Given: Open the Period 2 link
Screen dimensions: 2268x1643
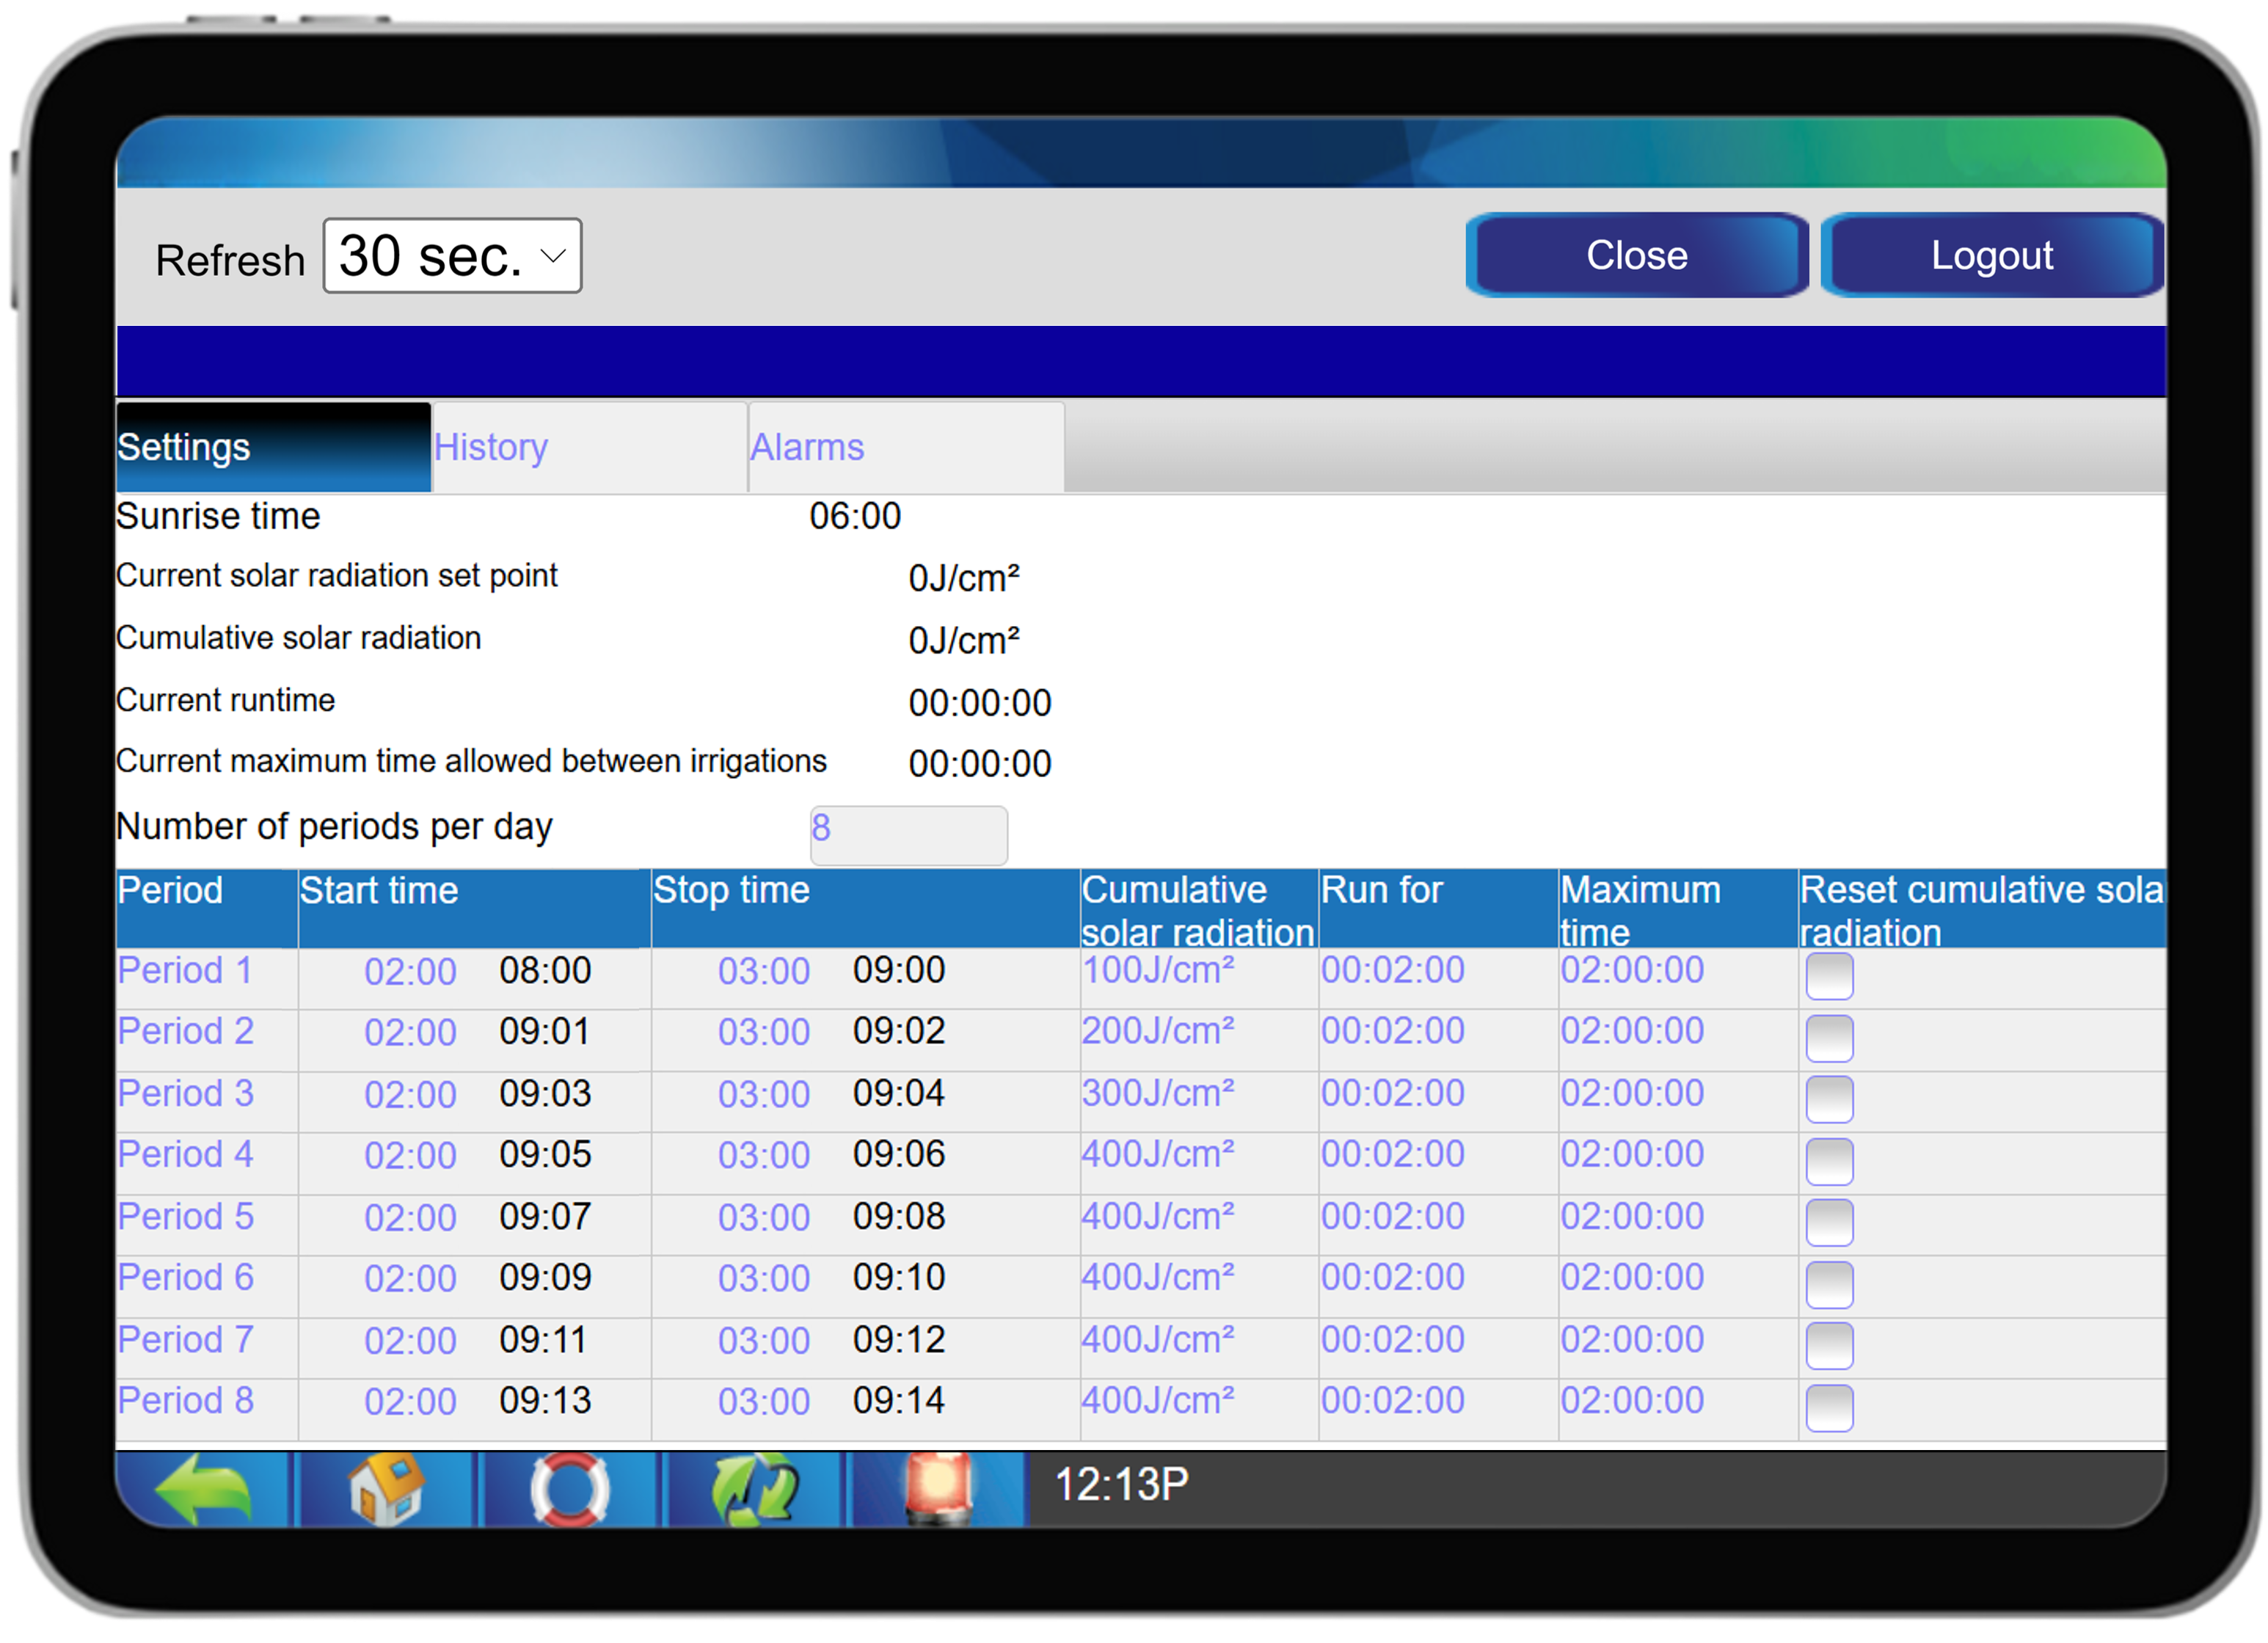Looking at the screenshot, I should tap(185, 1031).
